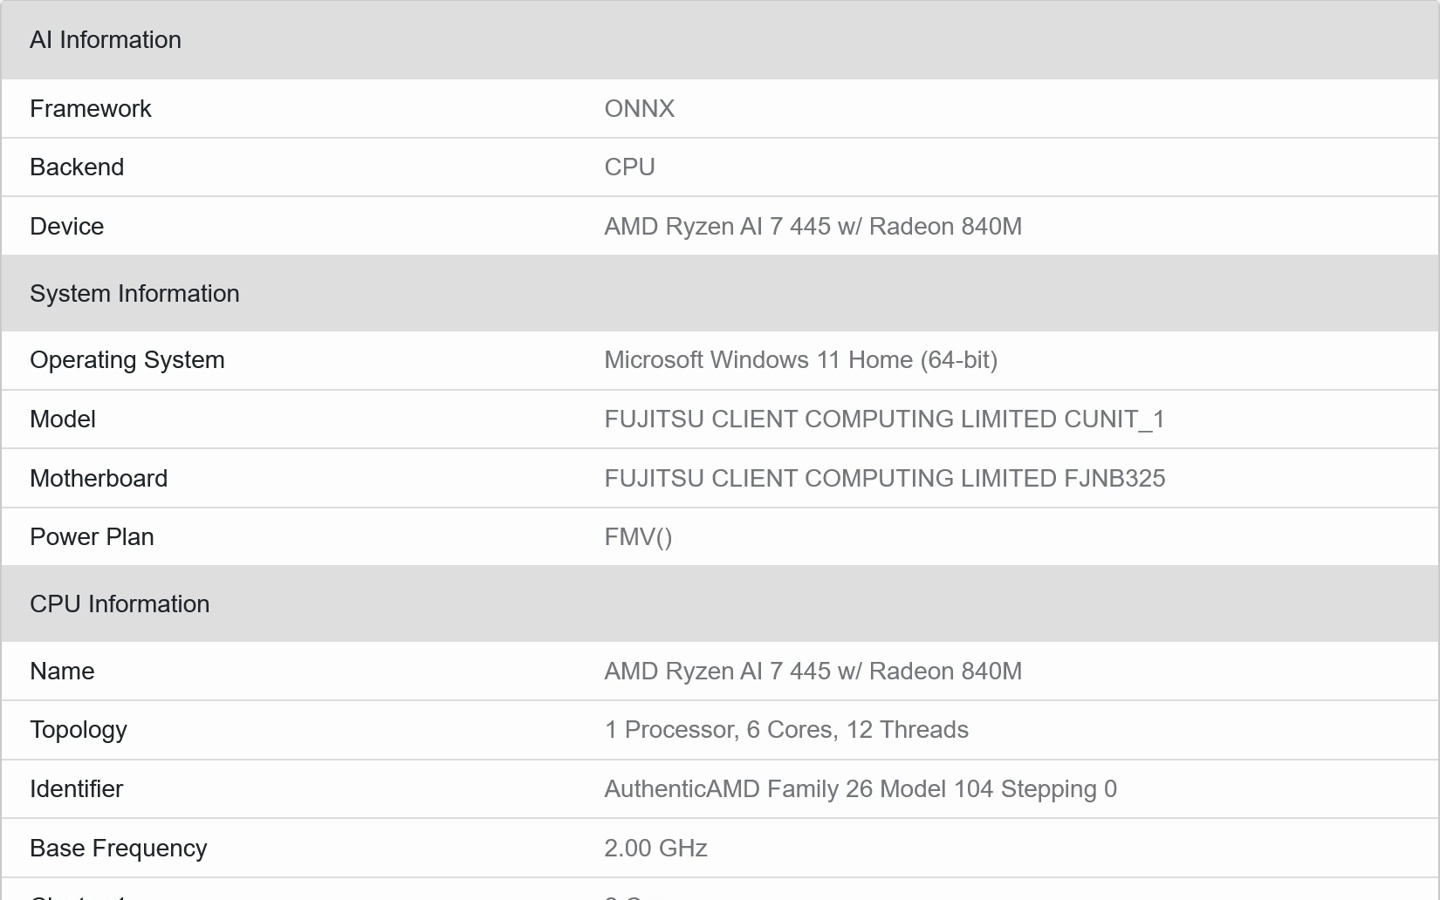Click the Device value AMD Ryzen AI 7 445
This screenshot has height=900, width=1440.
812,226
